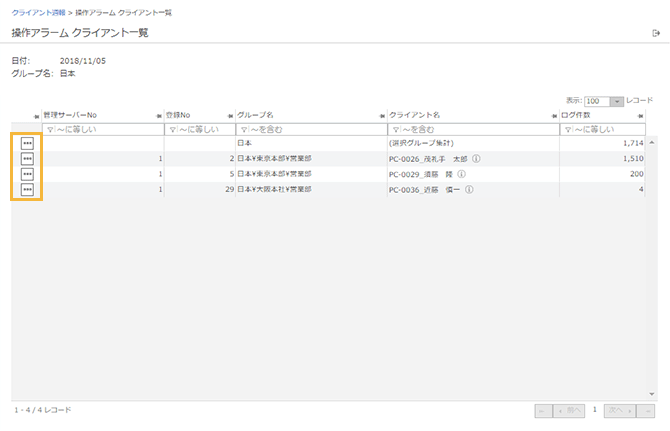Open row menu for PC-0029 client

pyautogui.click(x=27, y=173)
